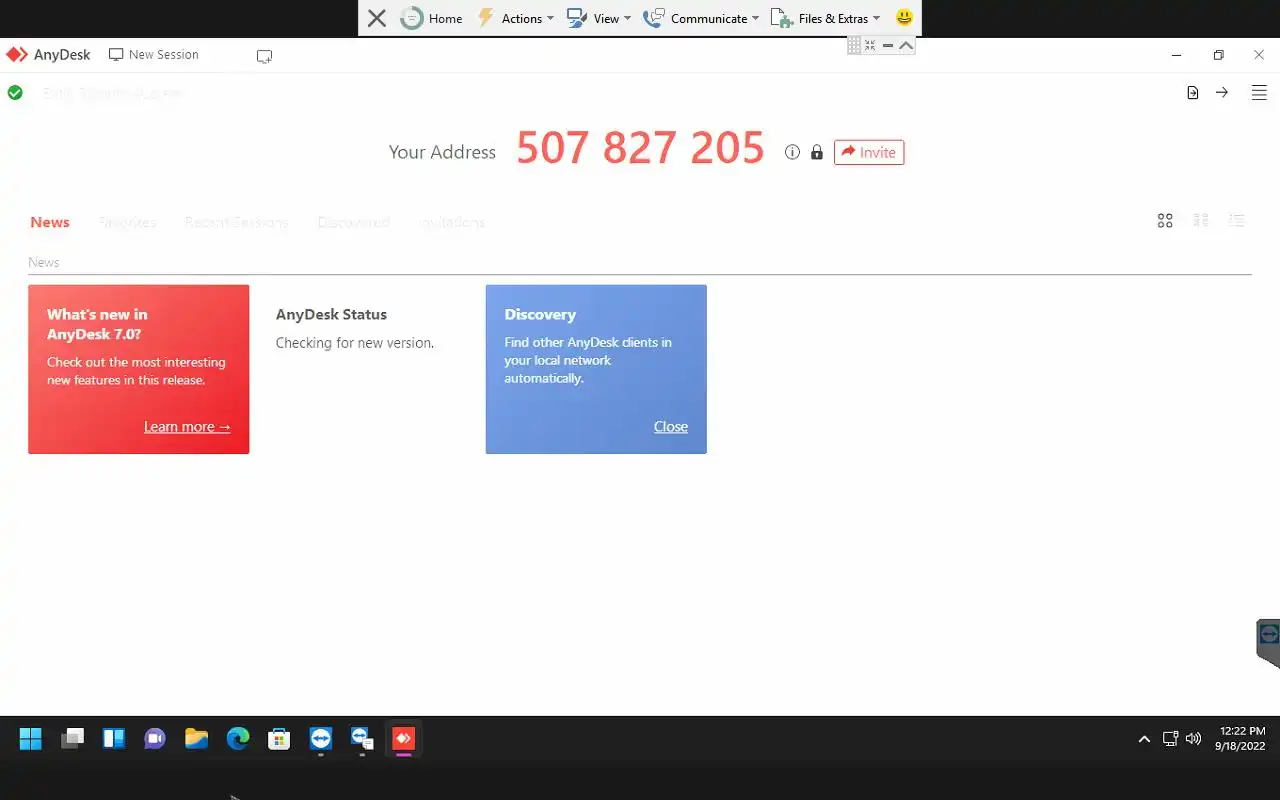
Task: Open the TeamViewer side panel tab on the right edge
Action: (x=1268, y=642)
